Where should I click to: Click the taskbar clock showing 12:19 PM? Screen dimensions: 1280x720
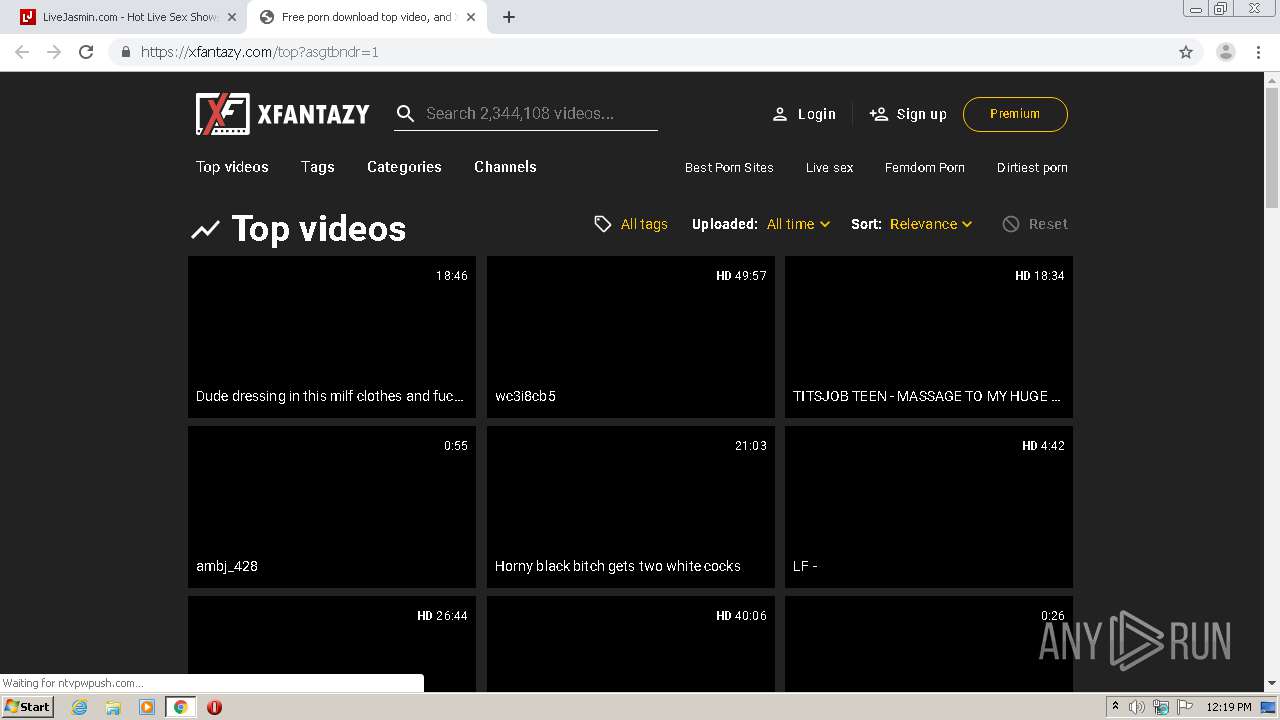click(1229, 707)
